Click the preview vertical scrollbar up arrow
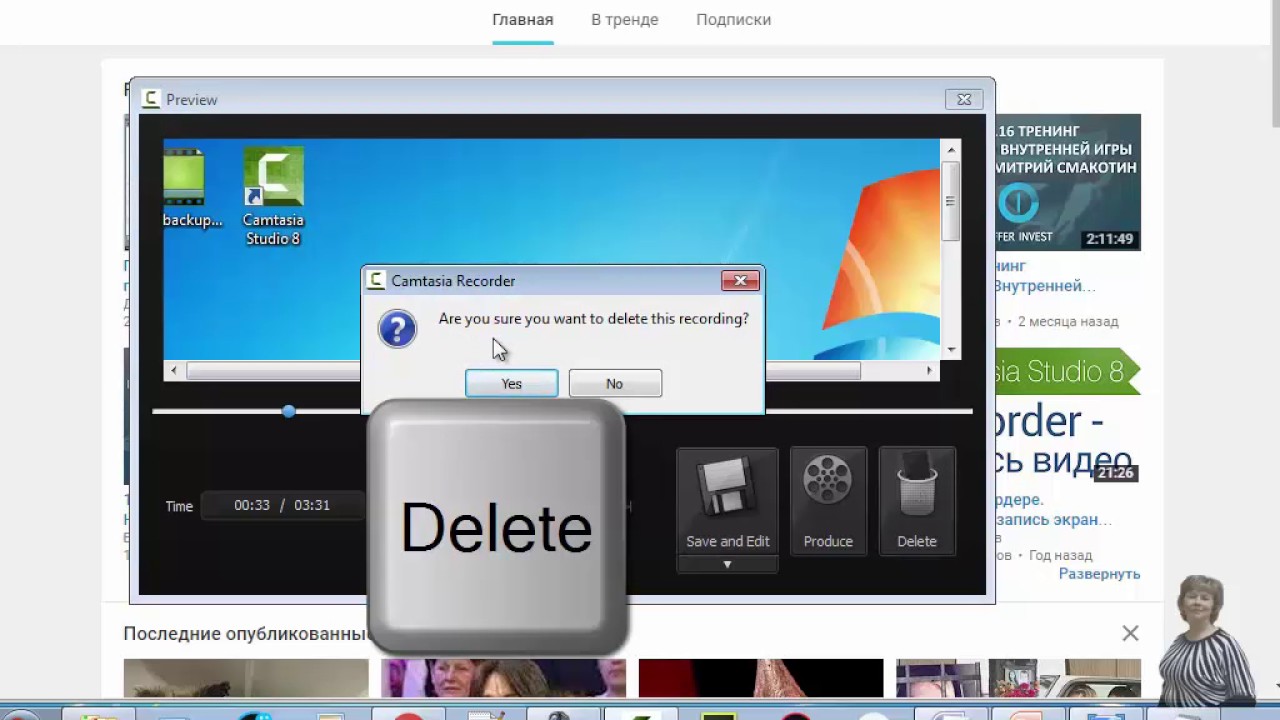The height and width of the screenshot is (720, 1280). [951, 150]
